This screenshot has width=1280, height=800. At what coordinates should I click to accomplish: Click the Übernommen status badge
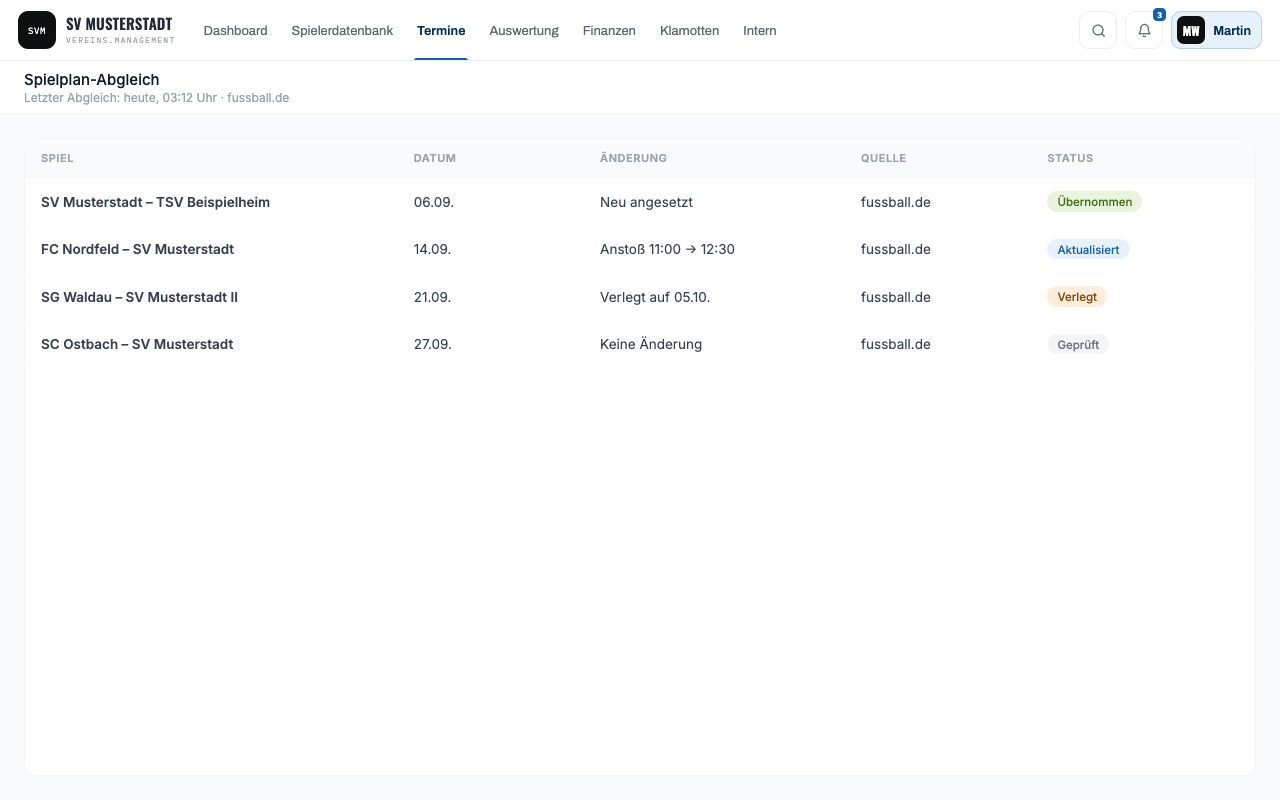tap(1094, 202)
